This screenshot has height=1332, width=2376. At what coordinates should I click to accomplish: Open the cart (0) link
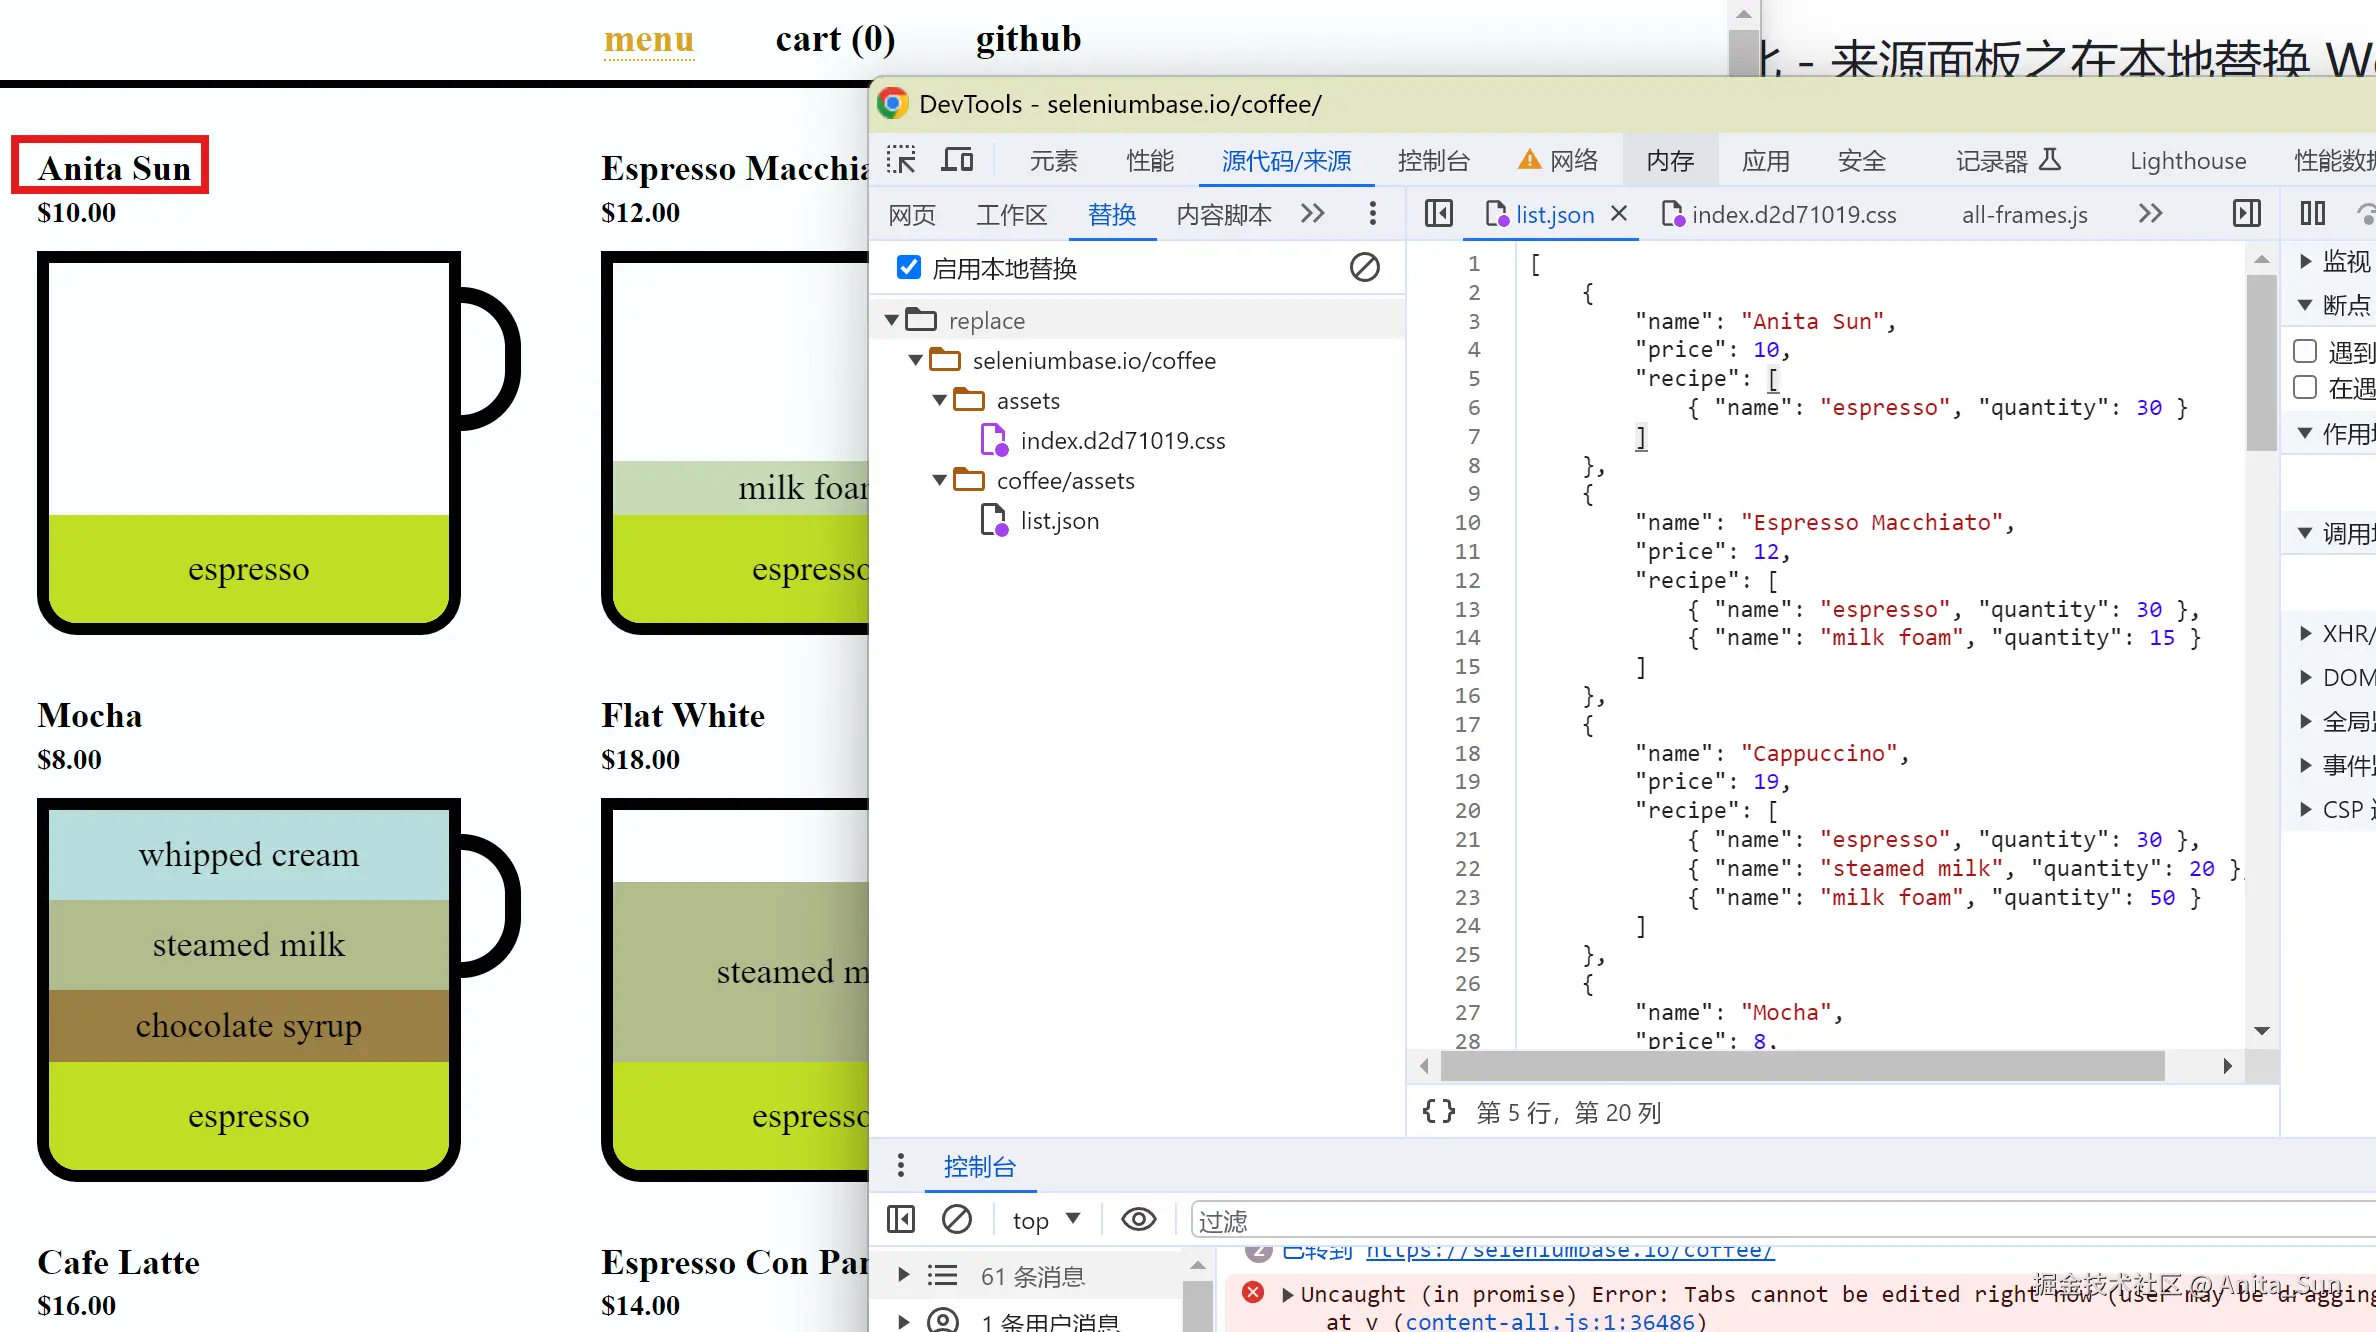pyautogui.click(x=834, y=39)
